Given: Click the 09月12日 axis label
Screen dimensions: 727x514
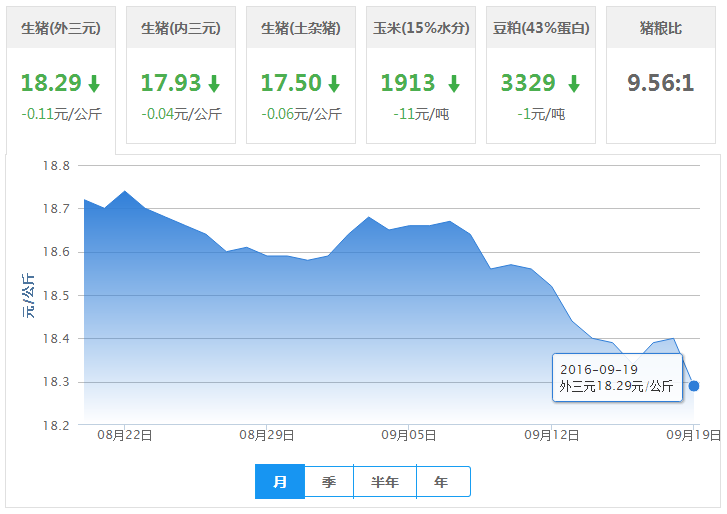Looking at the screenshot, I should pyautogui.click(x=551, y=435).
